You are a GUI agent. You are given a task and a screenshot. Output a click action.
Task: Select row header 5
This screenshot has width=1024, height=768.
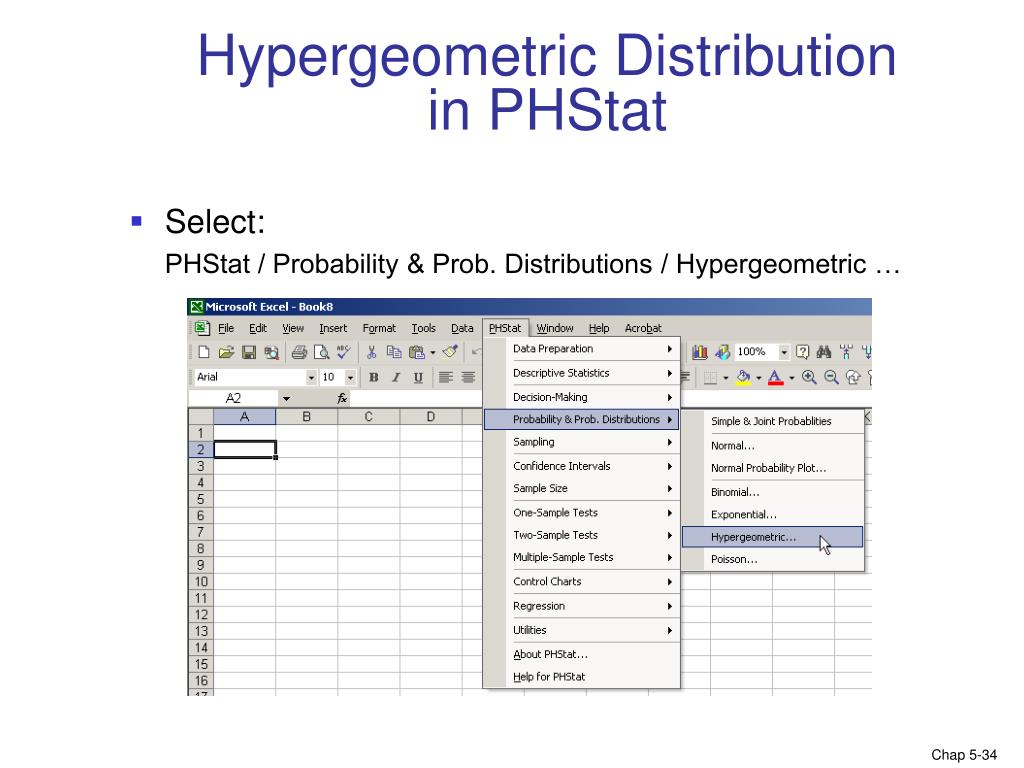click(x=200, y=500)
